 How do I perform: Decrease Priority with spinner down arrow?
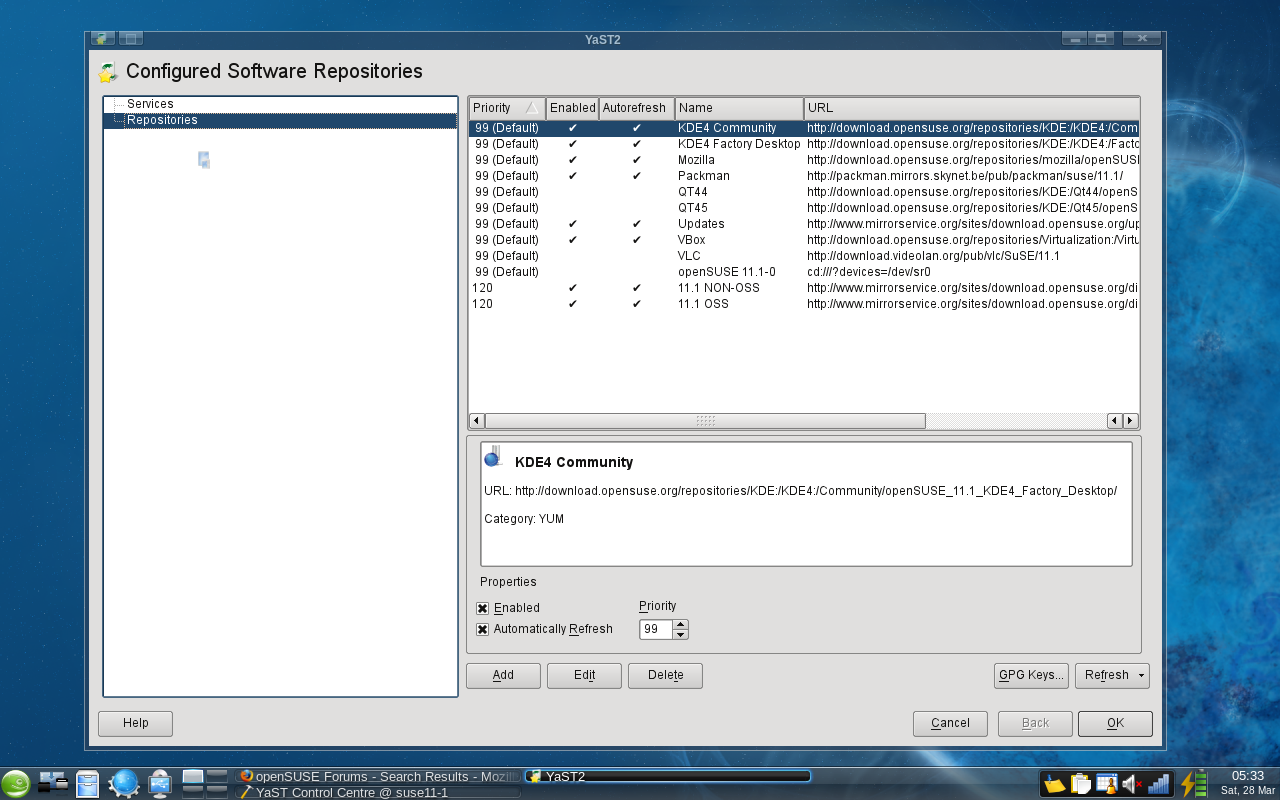681,634
